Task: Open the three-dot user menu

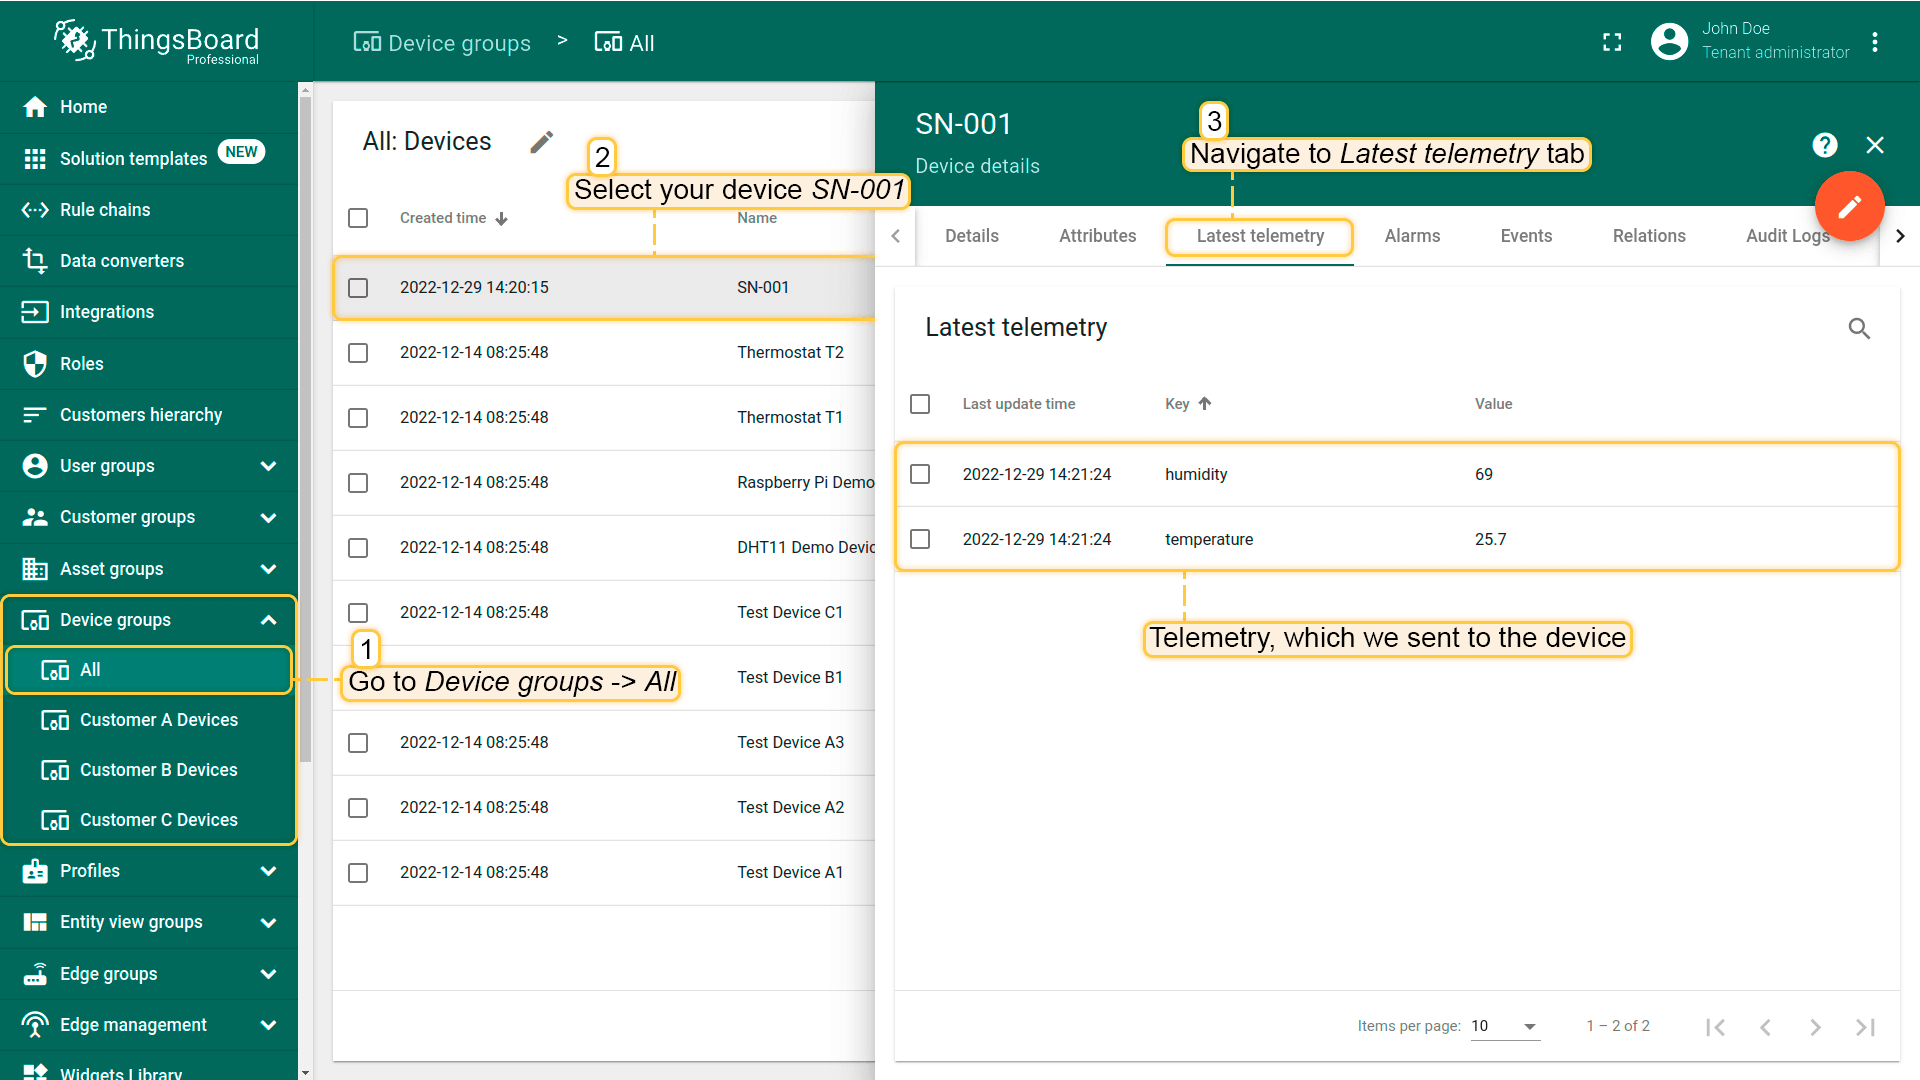Action: [x=1875, y=42]
